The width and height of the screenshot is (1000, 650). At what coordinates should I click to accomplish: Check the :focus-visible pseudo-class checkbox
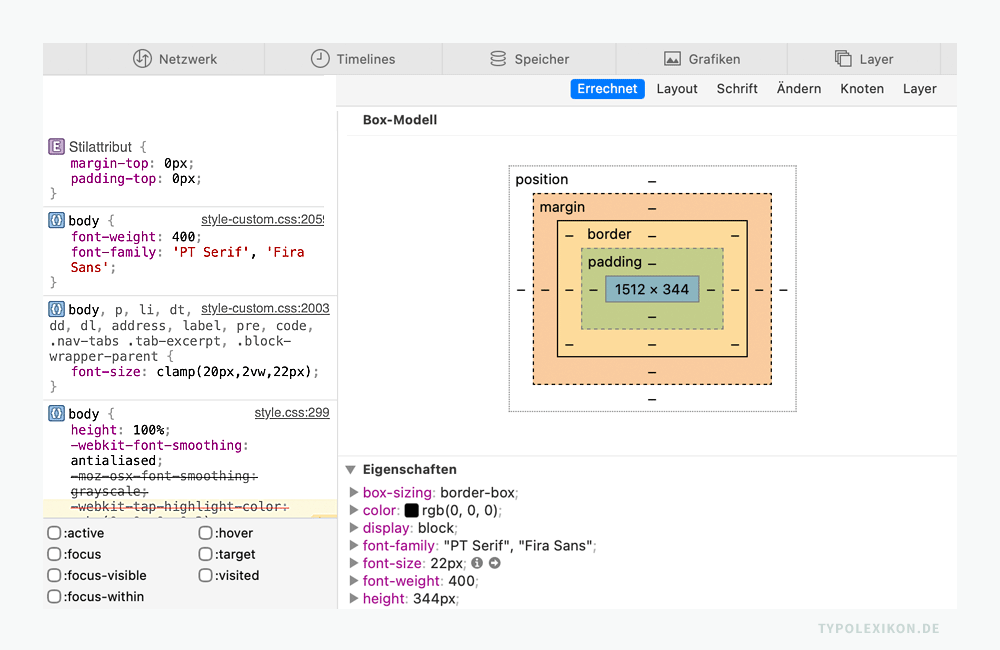(x=55, y=575)
